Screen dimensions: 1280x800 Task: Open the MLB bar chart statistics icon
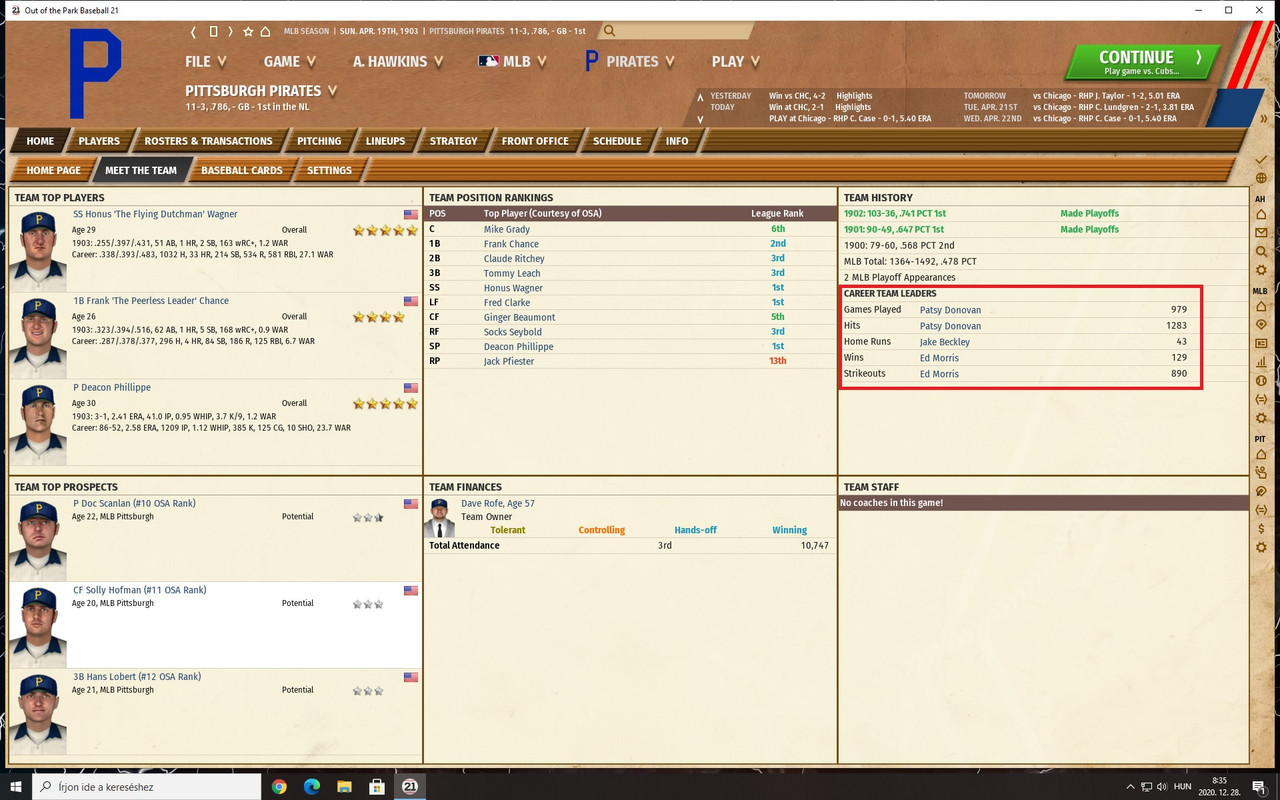pyautogui.click(x=1261, y=362)
